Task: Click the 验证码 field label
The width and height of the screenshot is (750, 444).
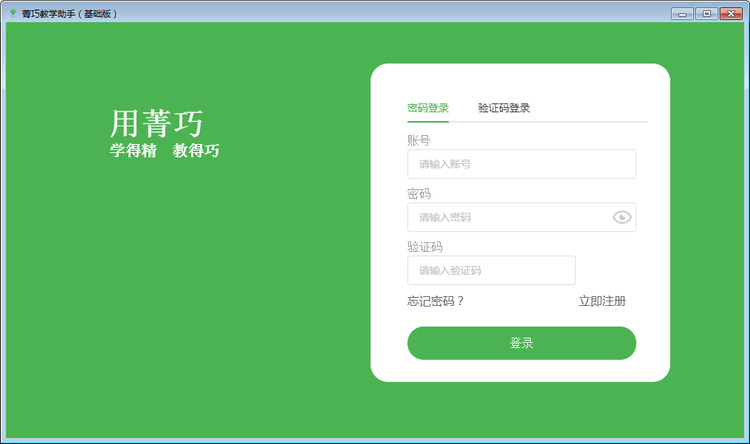Action: tap(425, 247)
